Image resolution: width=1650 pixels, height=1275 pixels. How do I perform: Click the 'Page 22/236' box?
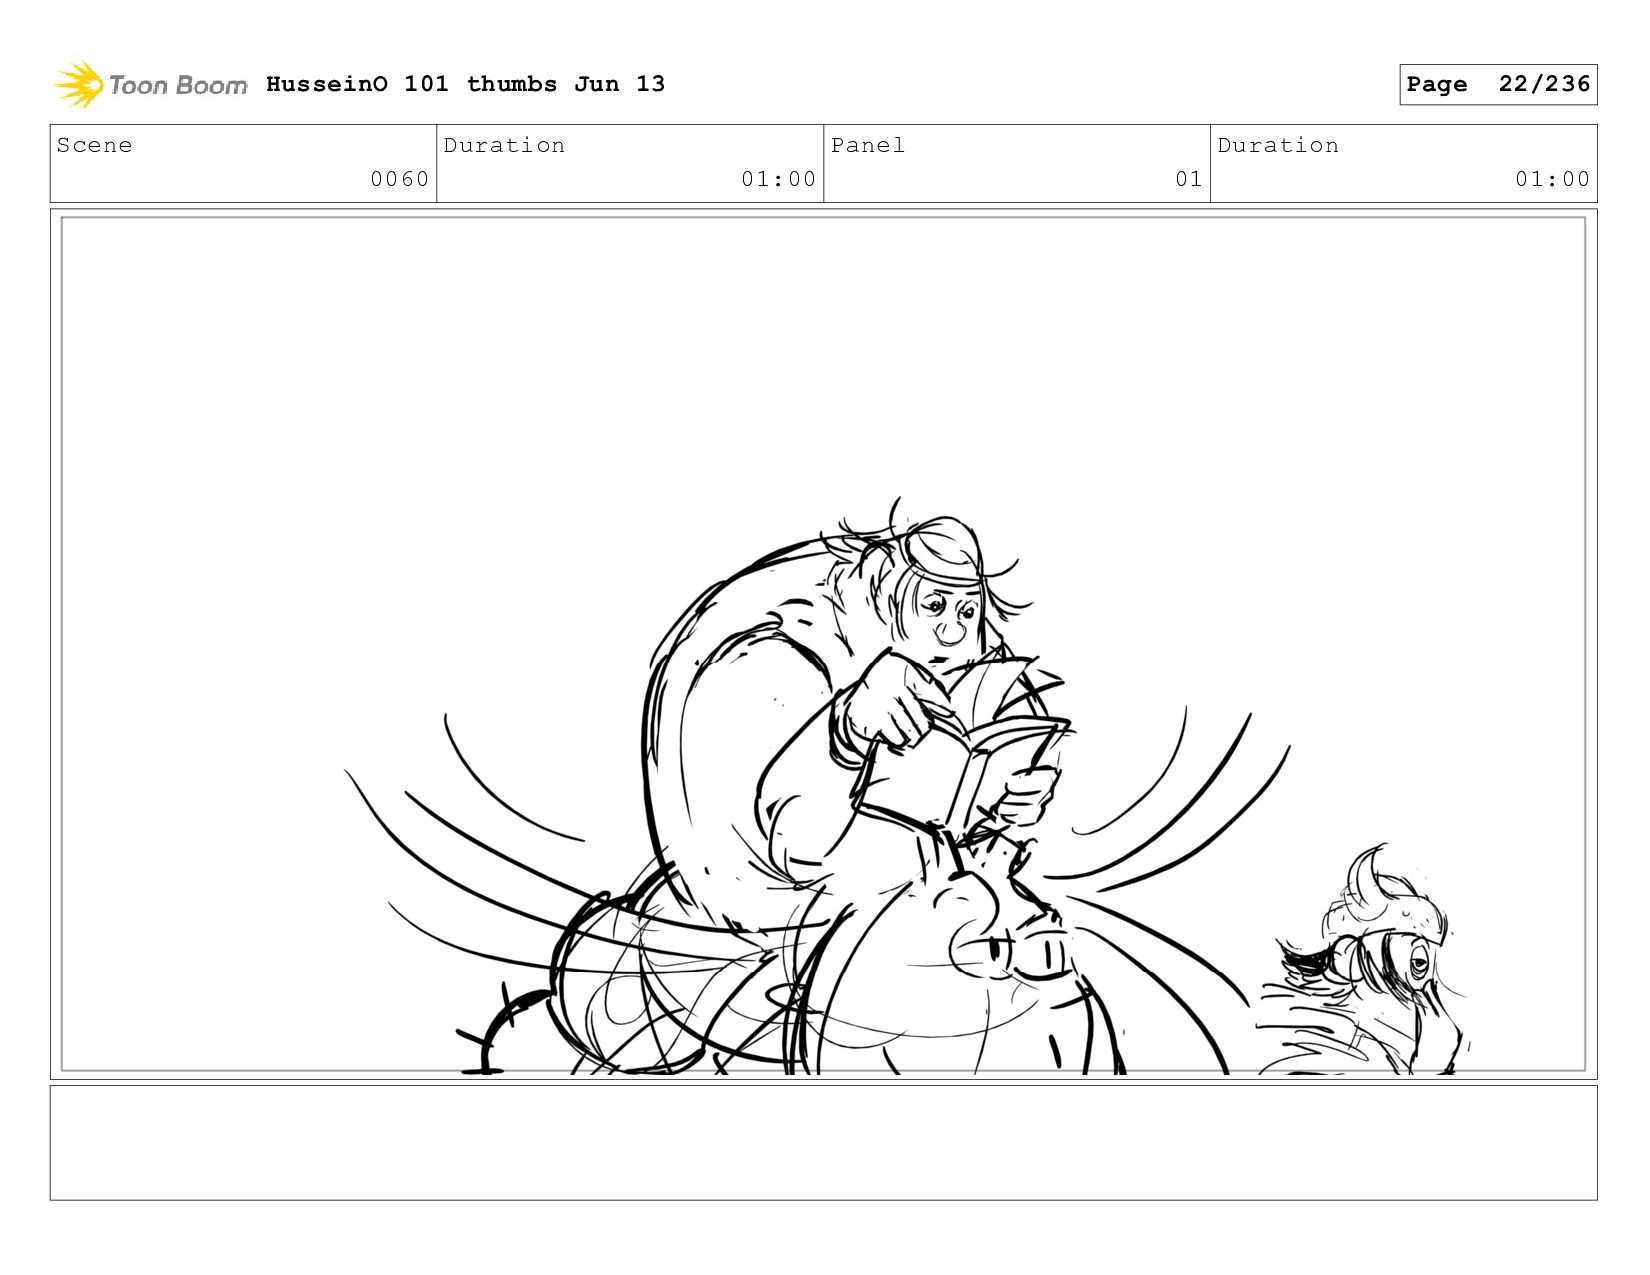[x=1498, y=84]
